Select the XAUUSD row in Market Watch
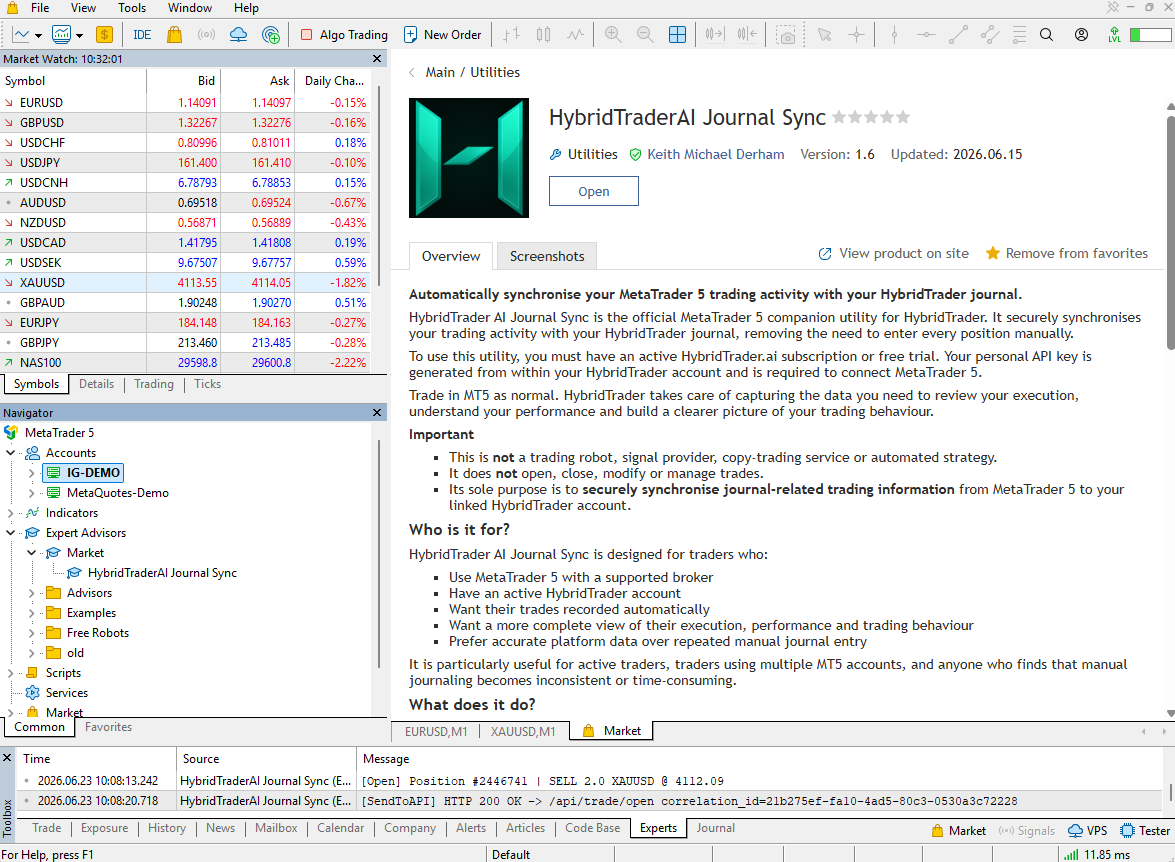The width and height of the screenshot is (1175, 862). 186,283
